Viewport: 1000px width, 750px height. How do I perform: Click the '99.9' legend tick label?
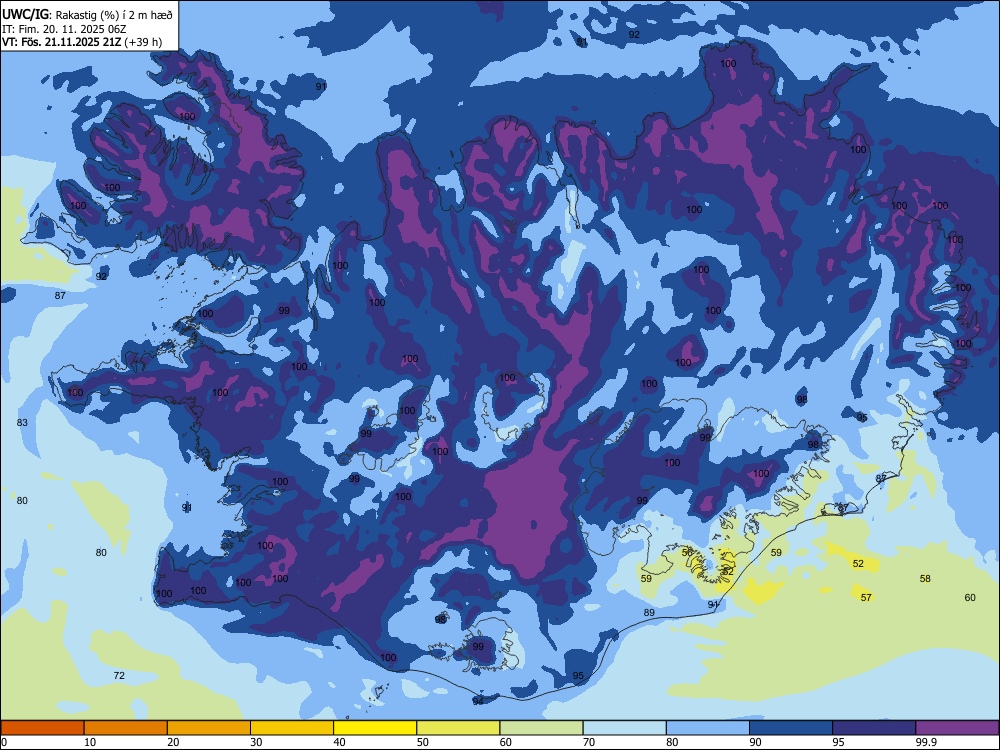pos(925,742)
